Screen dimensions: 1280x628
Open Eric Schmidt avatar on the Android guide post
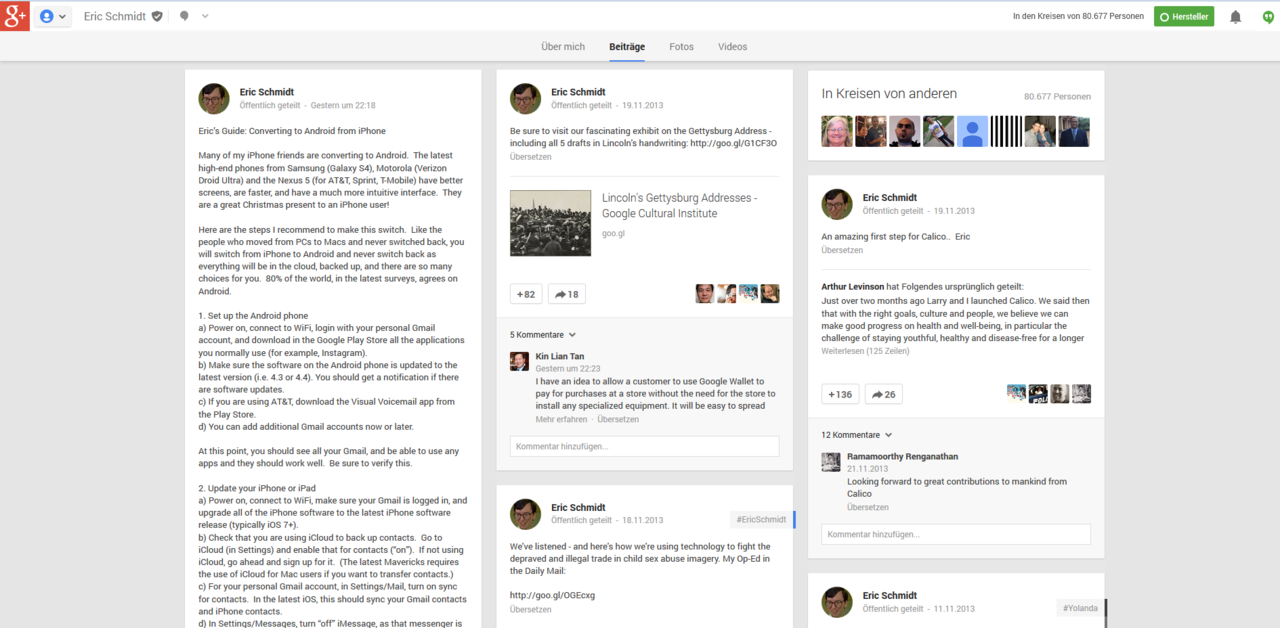[214, 98]
